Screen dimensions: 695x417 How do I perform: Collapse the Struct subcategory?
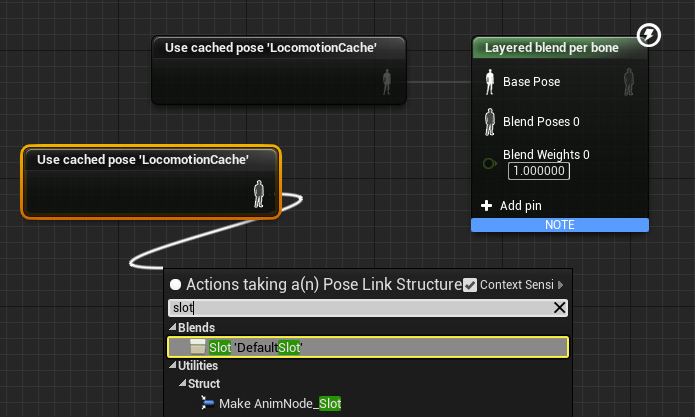[183, 383]
